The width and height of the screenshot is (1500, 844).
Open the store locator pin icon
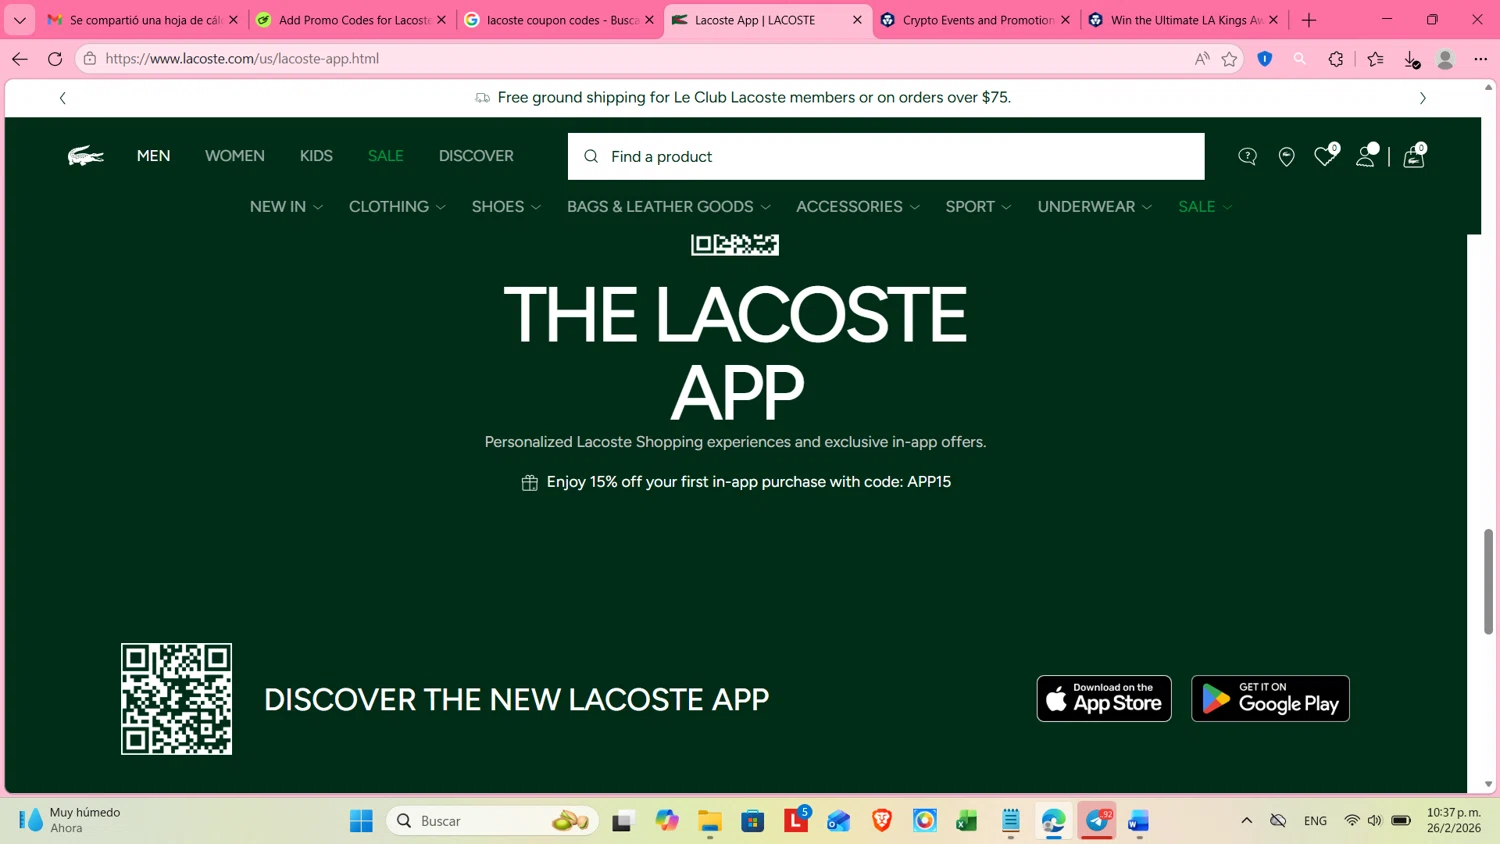[1287, 157]
